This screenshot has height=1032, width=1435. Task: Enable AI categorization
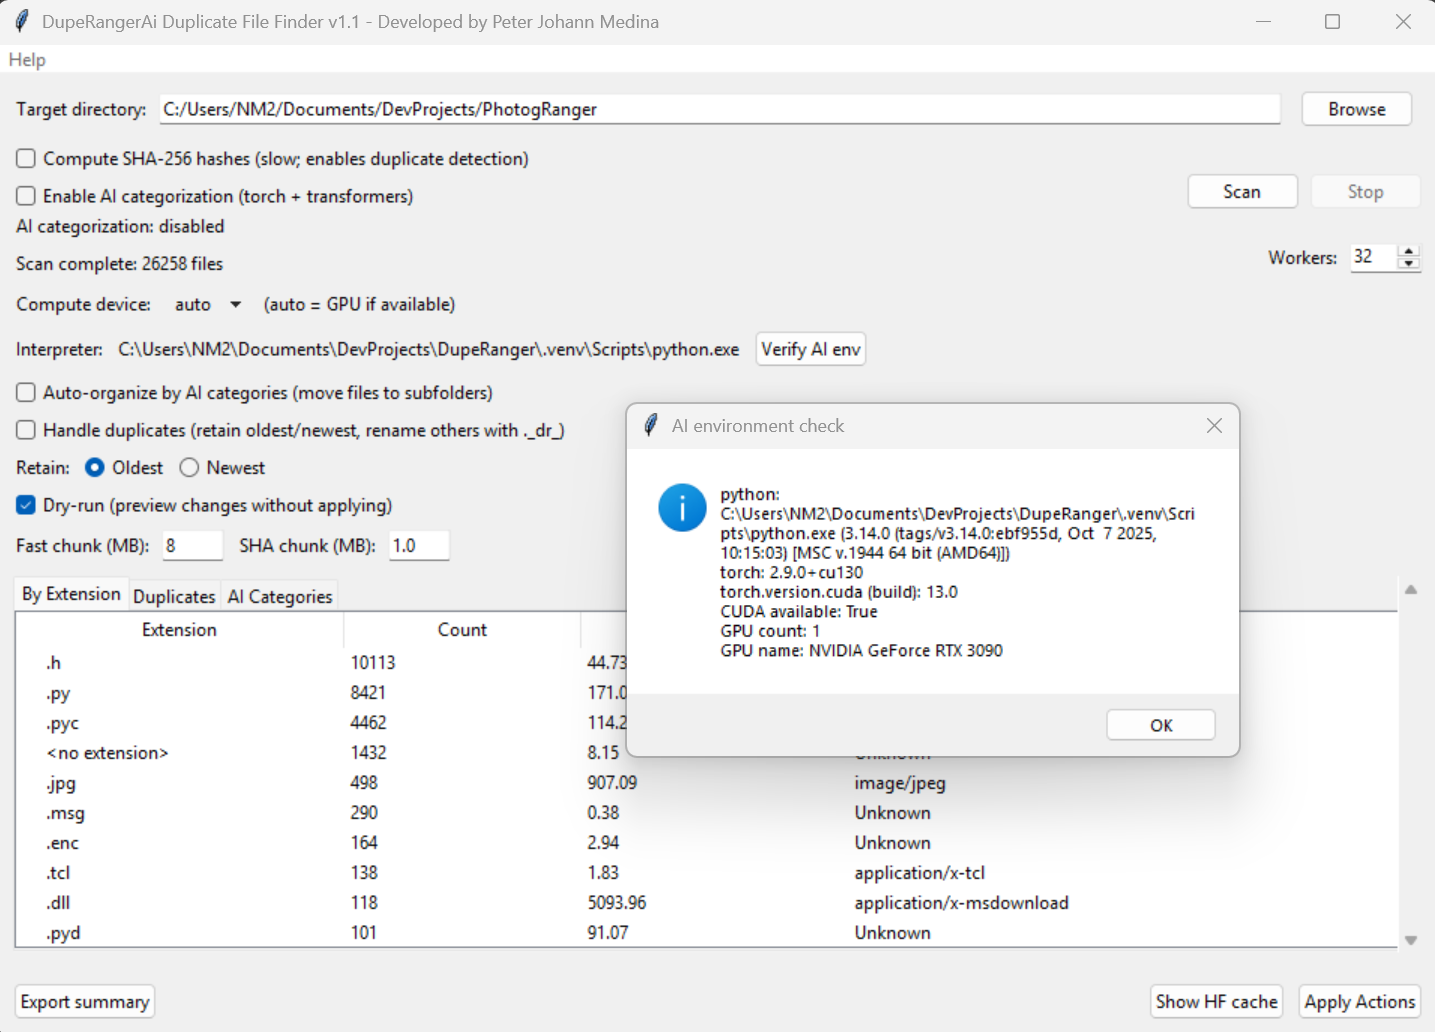pos(25,196)
